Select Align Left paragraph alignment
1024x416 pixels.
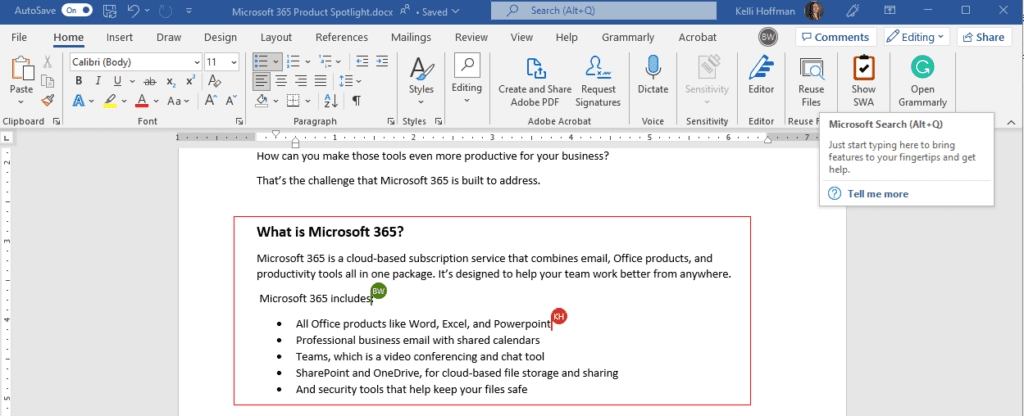[262, 81]
